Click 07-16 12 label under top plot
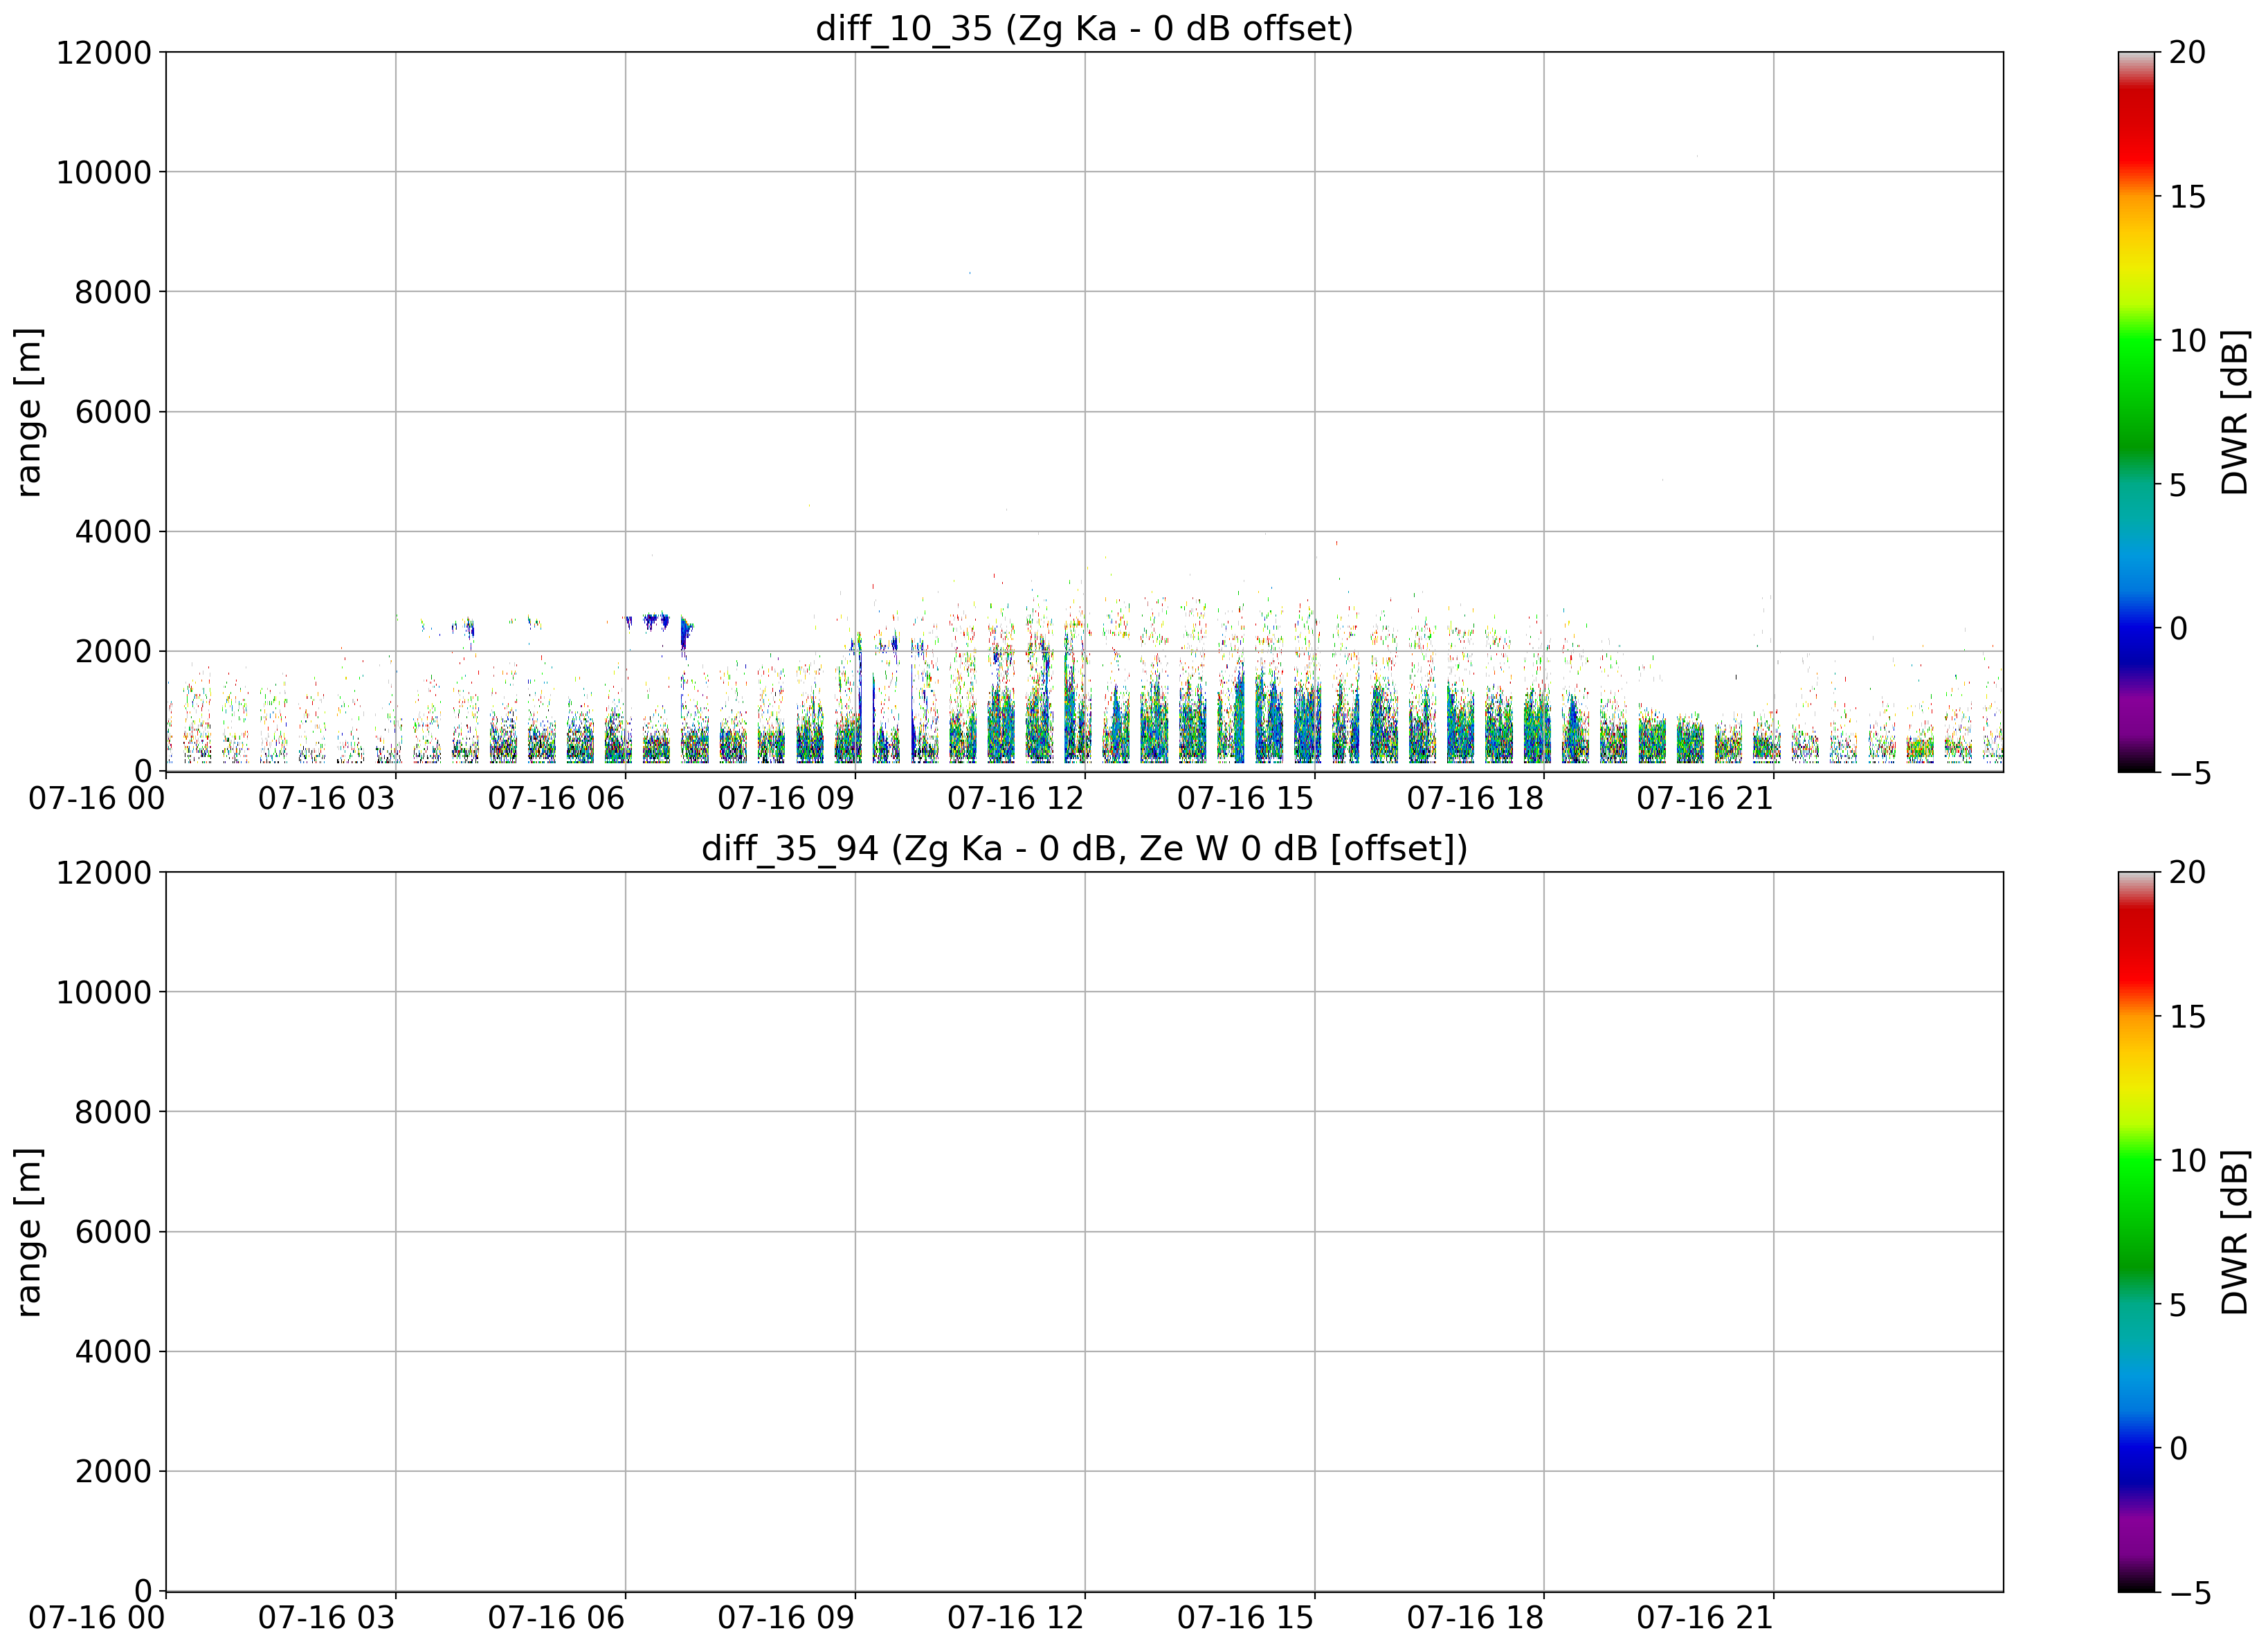The height and width of the screenshot is (1649, 2268). [1016, 798]
